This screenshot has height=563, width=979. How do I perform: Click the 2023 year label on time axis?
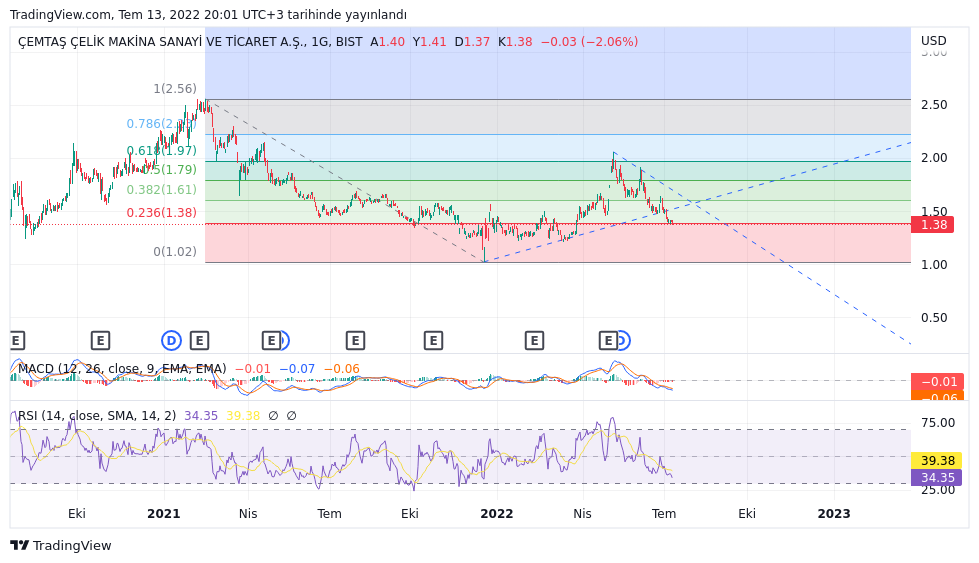(x=834, y=514)
